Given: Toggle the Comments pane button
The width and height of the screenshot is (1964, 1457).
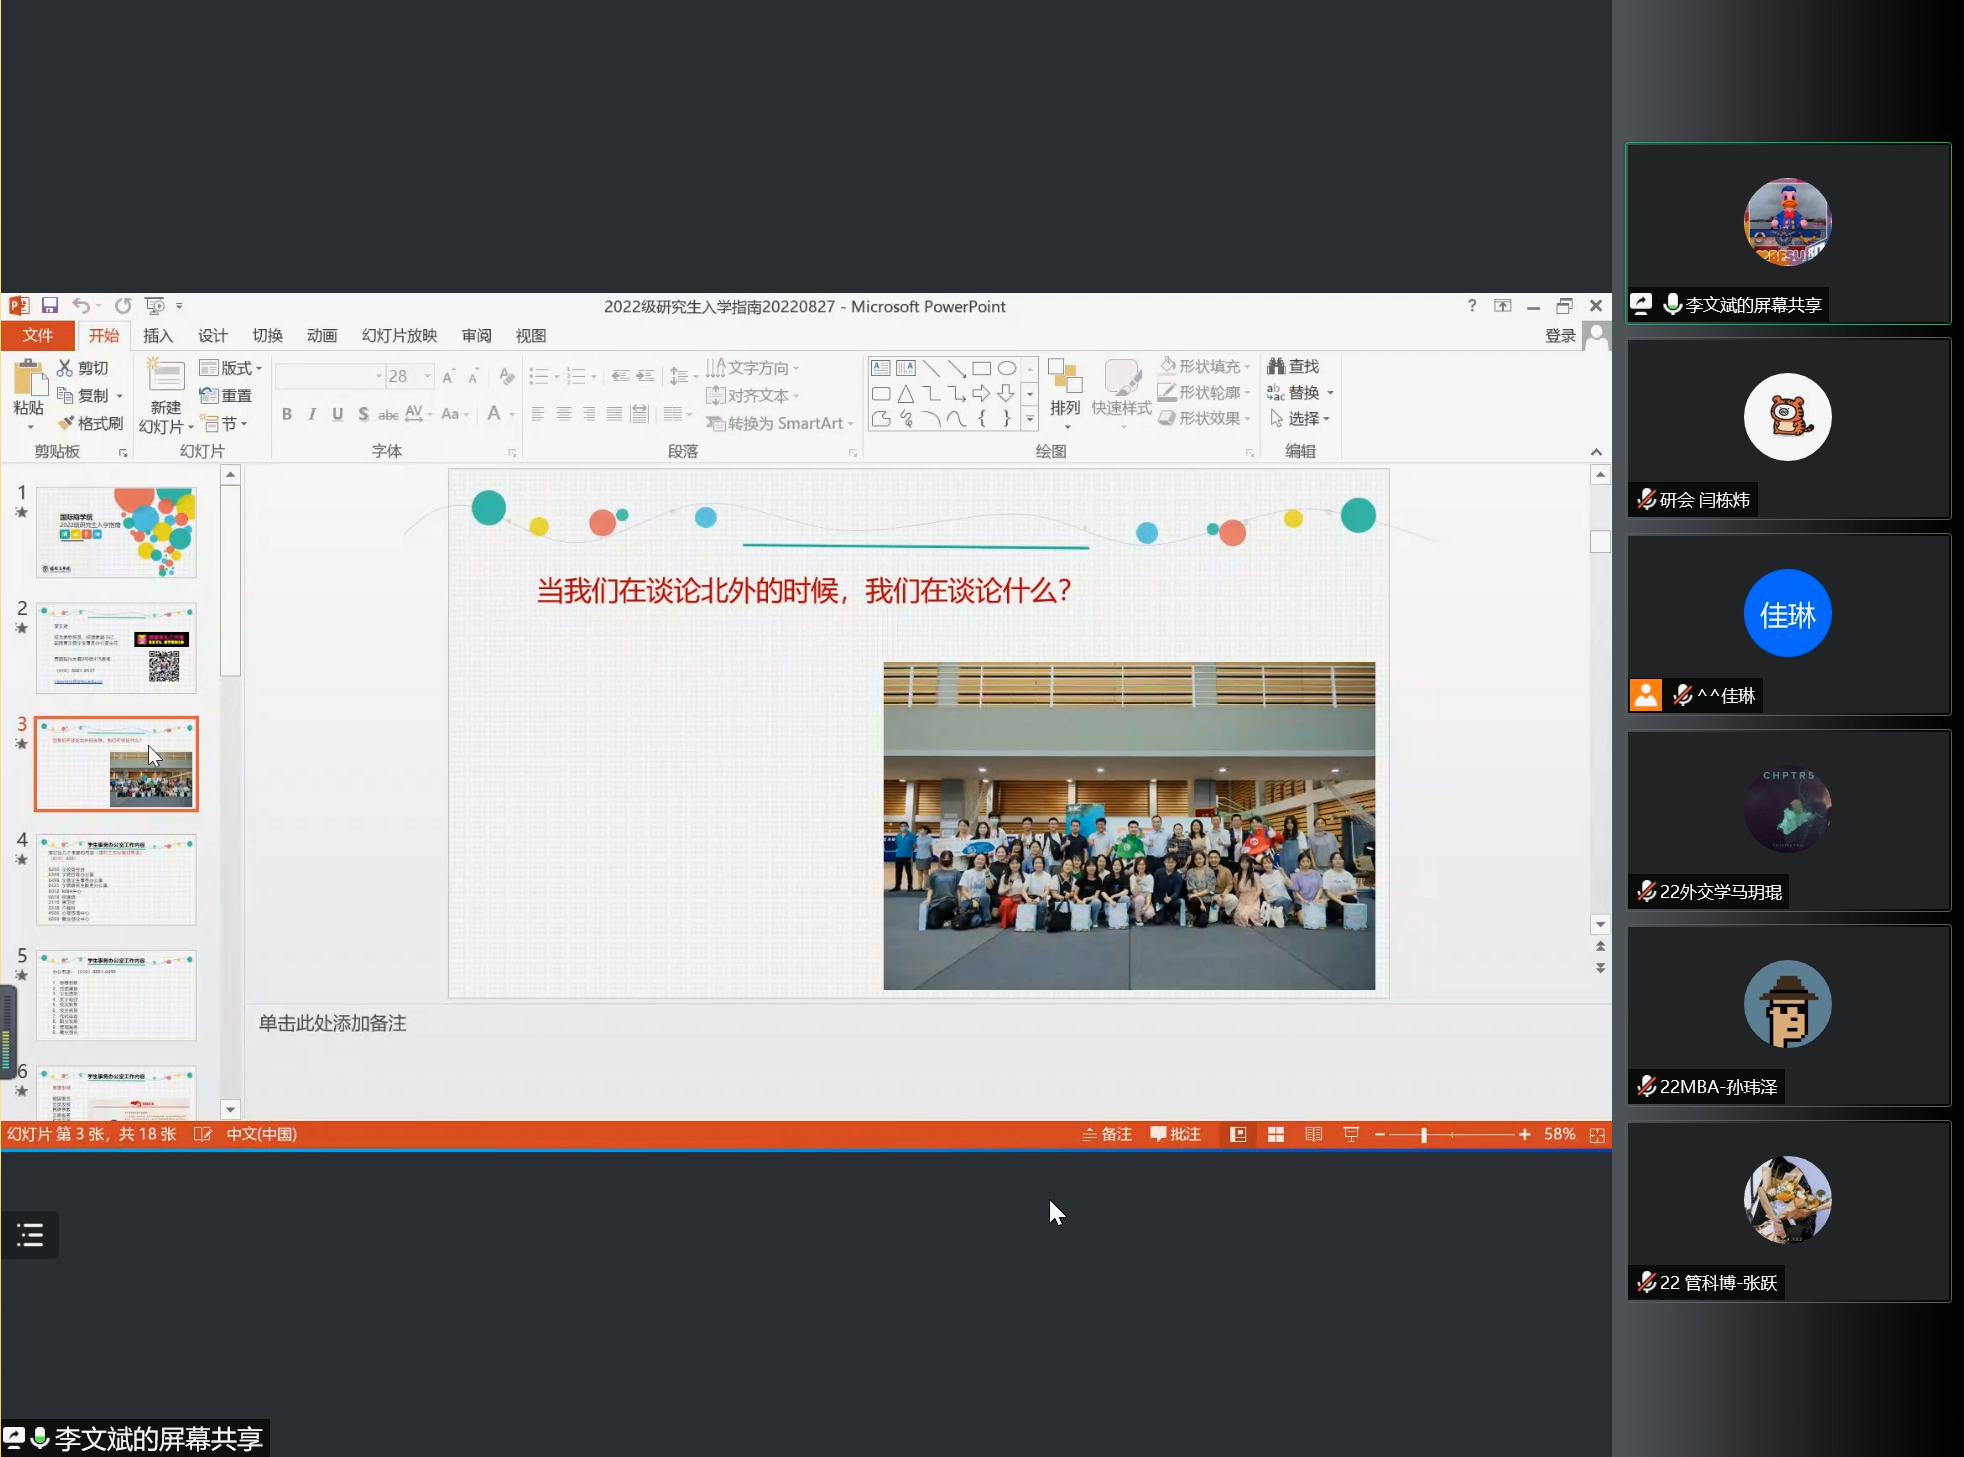Looking at the screenshot, I should pos(1175,1134).
